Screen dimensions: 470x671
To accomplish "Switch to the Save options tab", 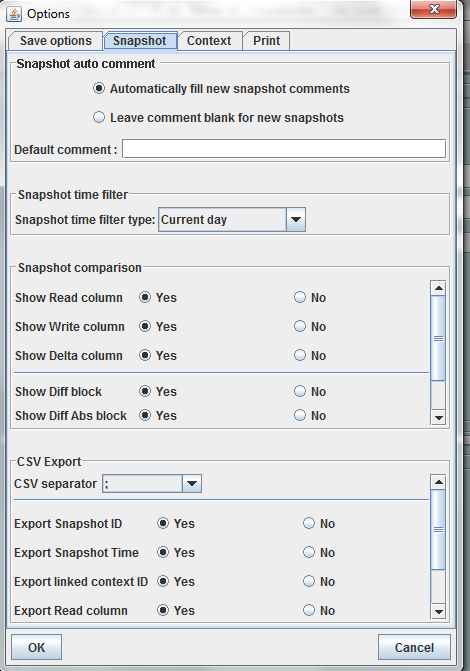I will (56, 41).
